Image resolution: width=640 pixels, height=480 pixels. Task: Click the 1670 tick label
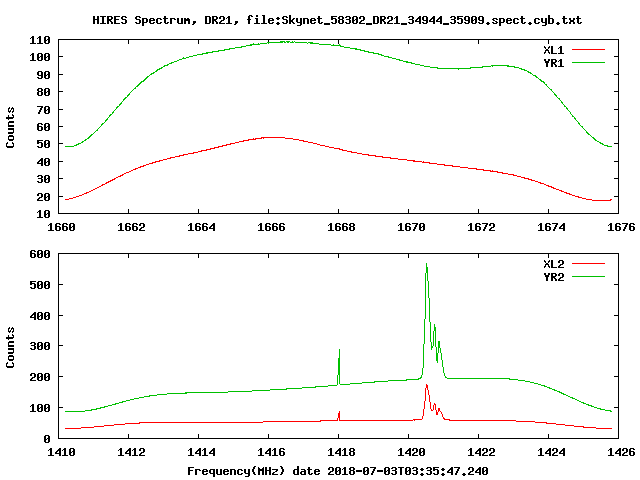click(x=411, y=227)
